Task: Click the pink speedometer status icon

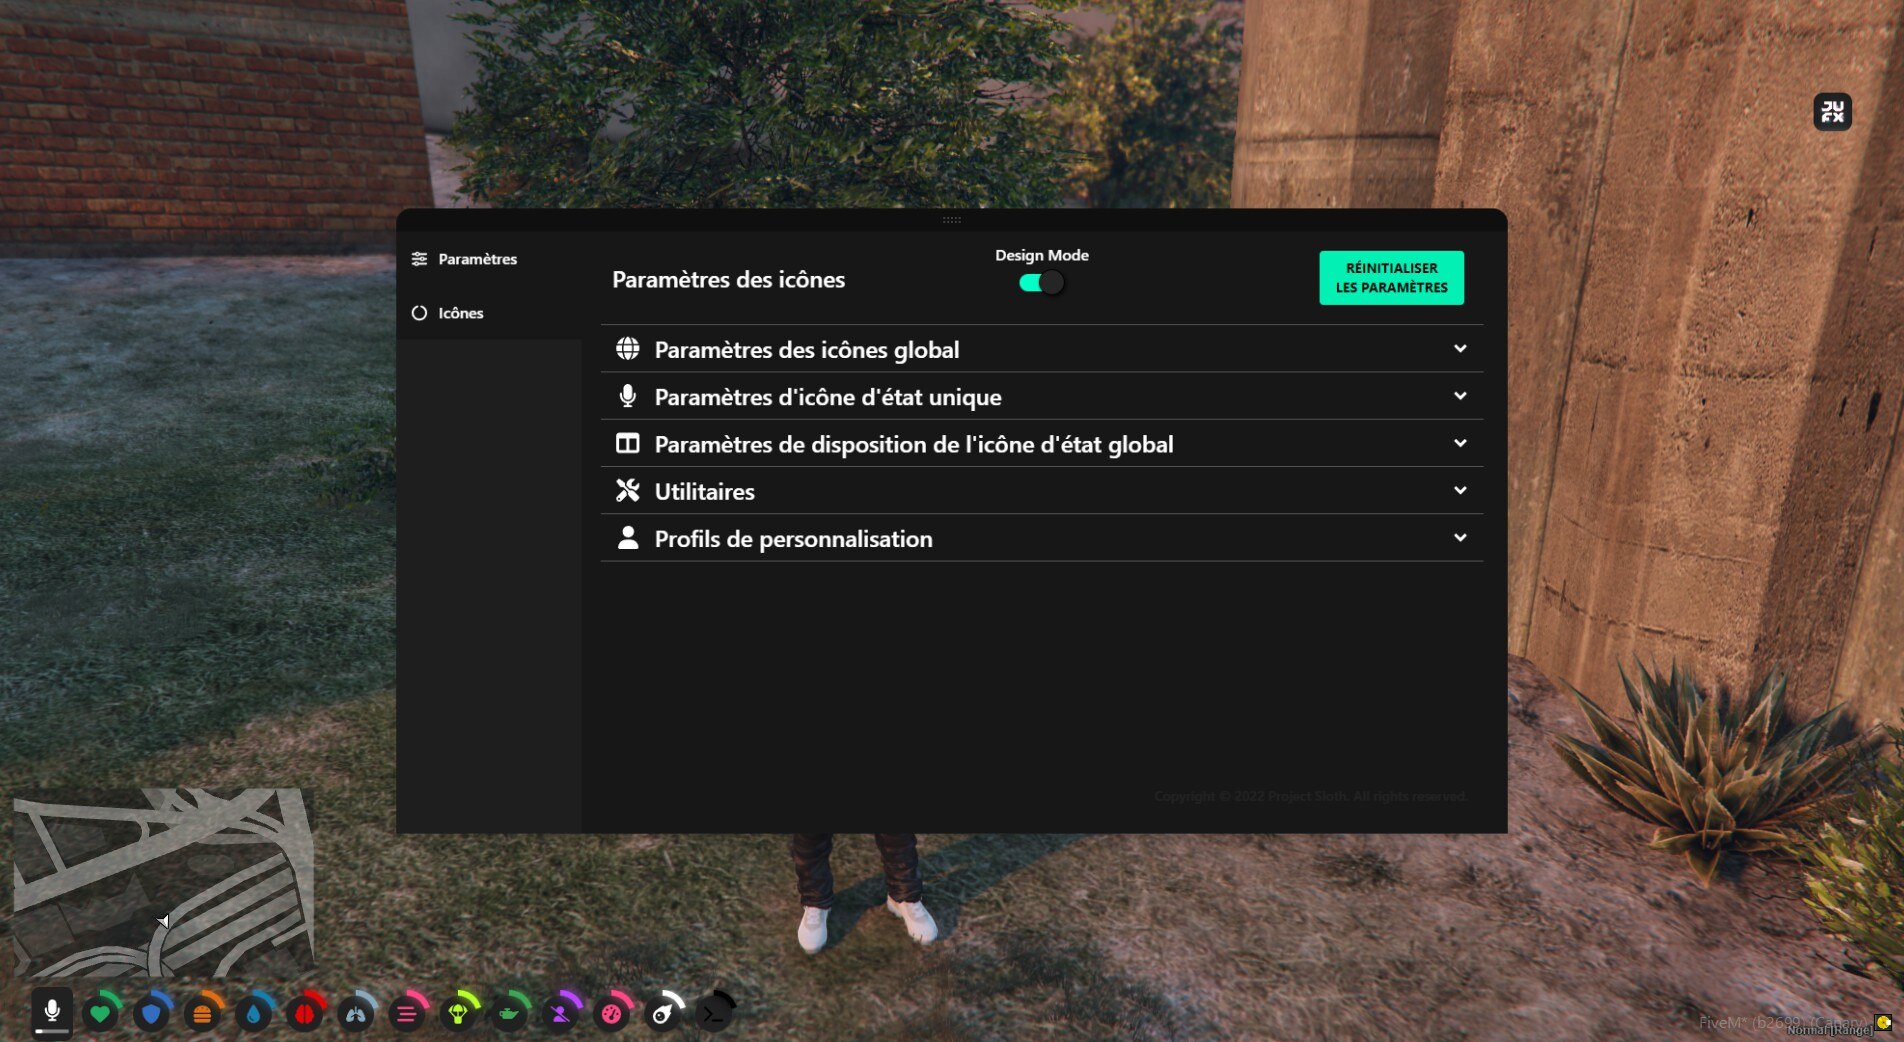Action: click(x=611, y=1014)
